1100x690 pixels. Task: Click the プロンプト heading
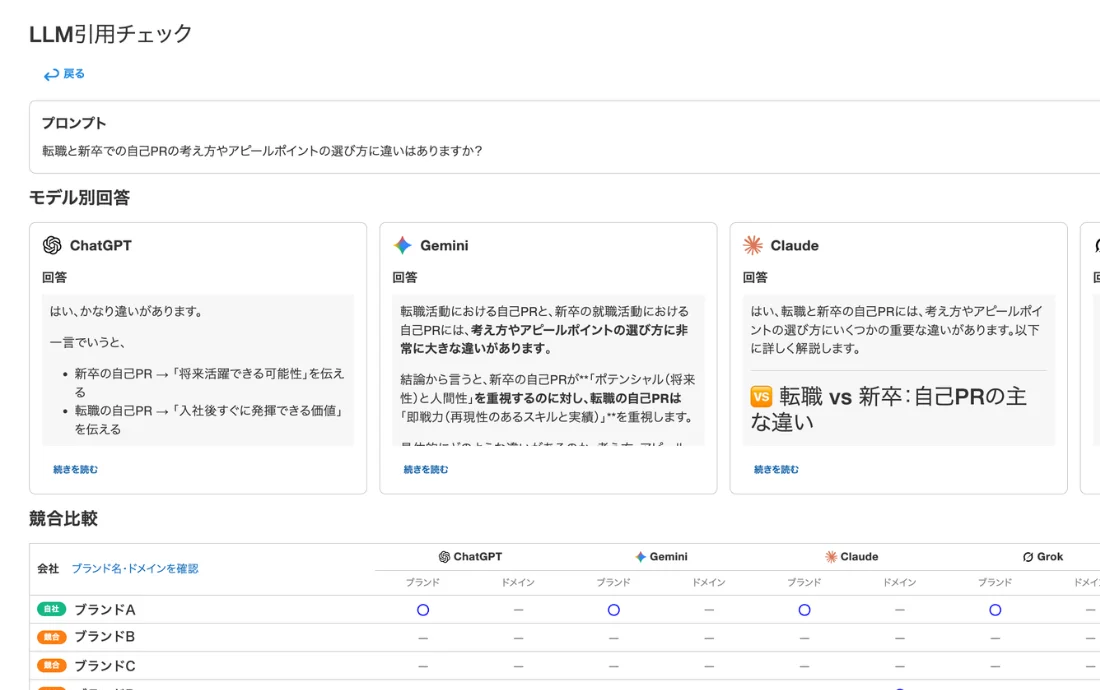coord(74,123)
